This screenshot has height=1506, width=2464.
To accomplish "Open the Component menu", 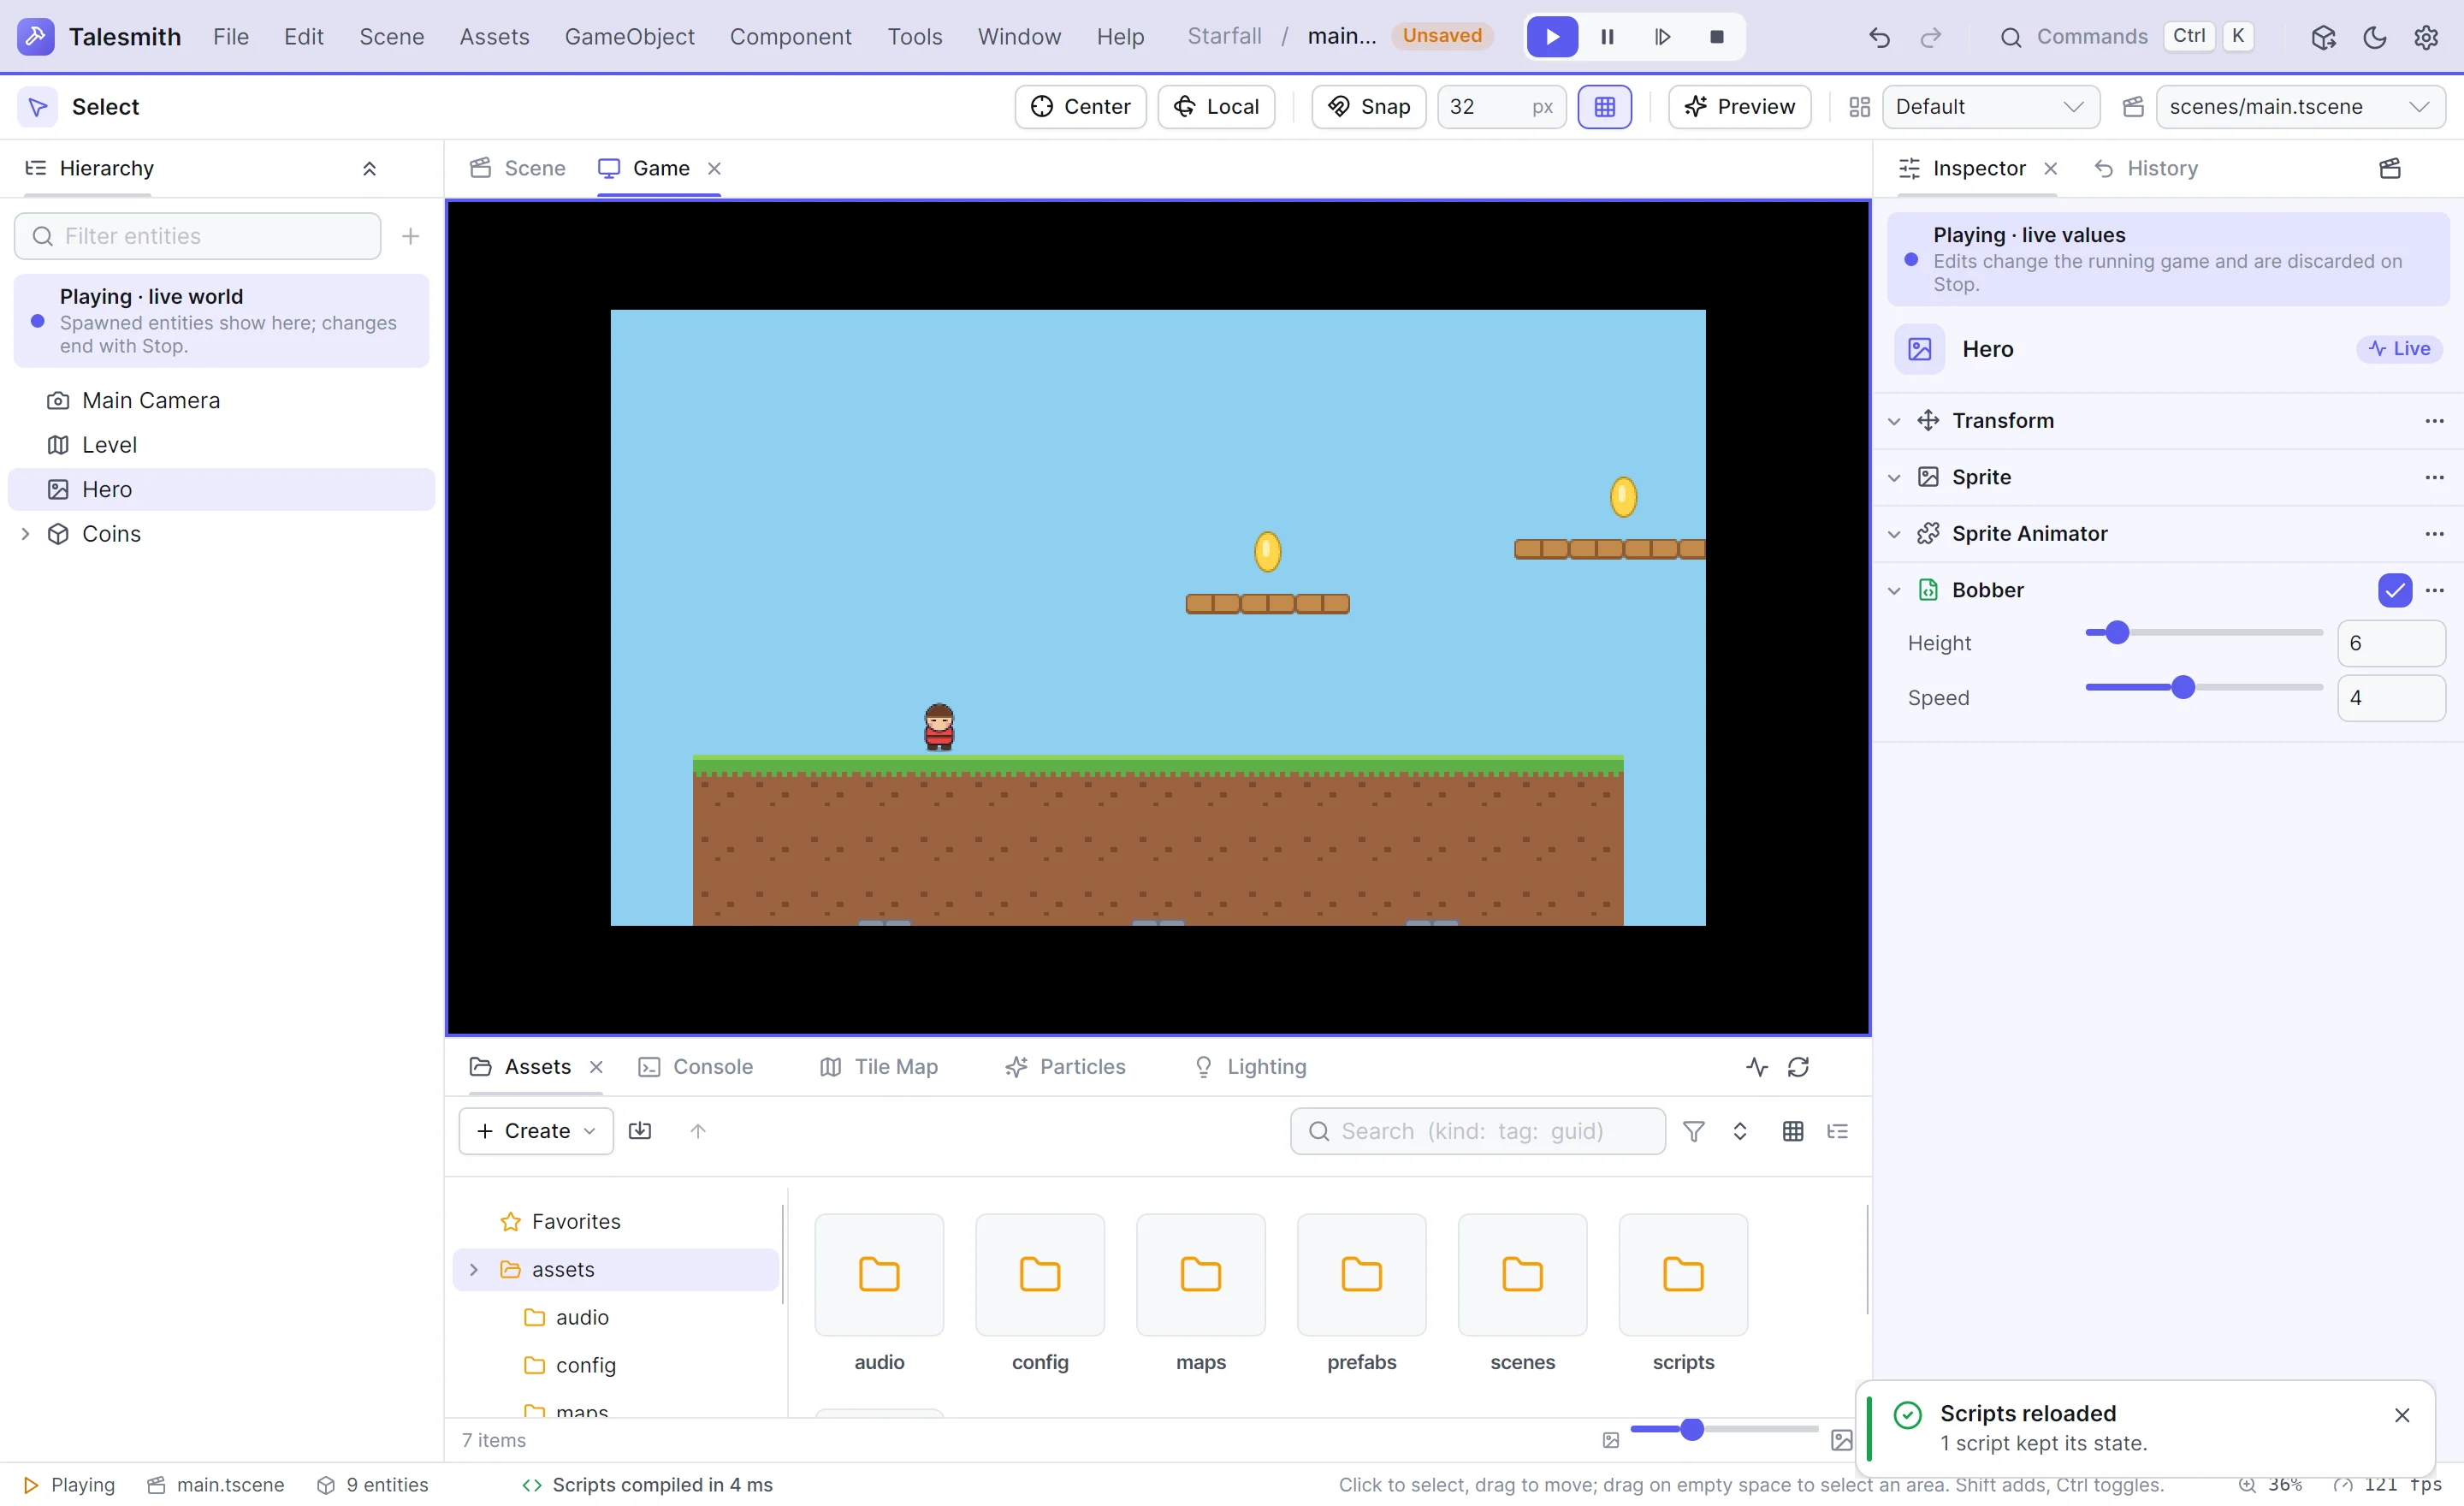I will (790, 37).
